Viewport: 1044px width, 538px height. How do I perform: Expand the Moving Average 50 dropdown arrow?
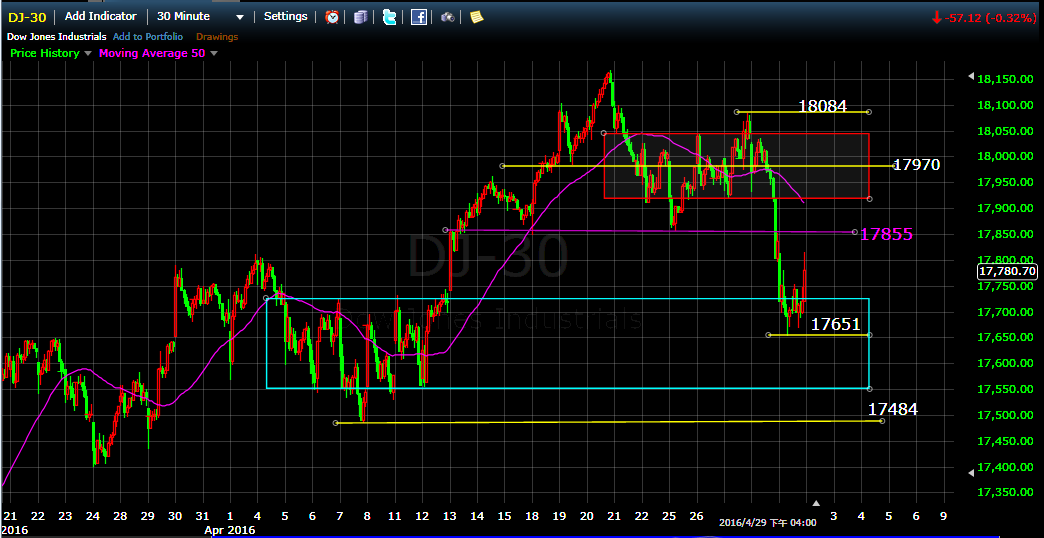(213, 54)
